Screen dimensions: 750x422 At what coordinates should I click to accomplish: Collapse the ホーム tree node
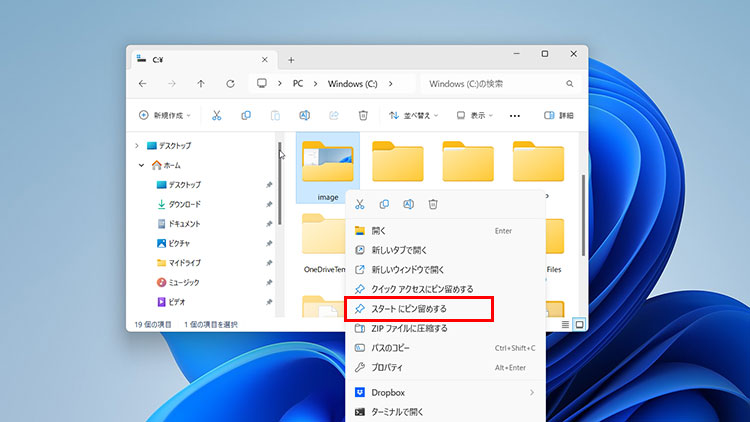pyautogui.click(x=141, y=165)
